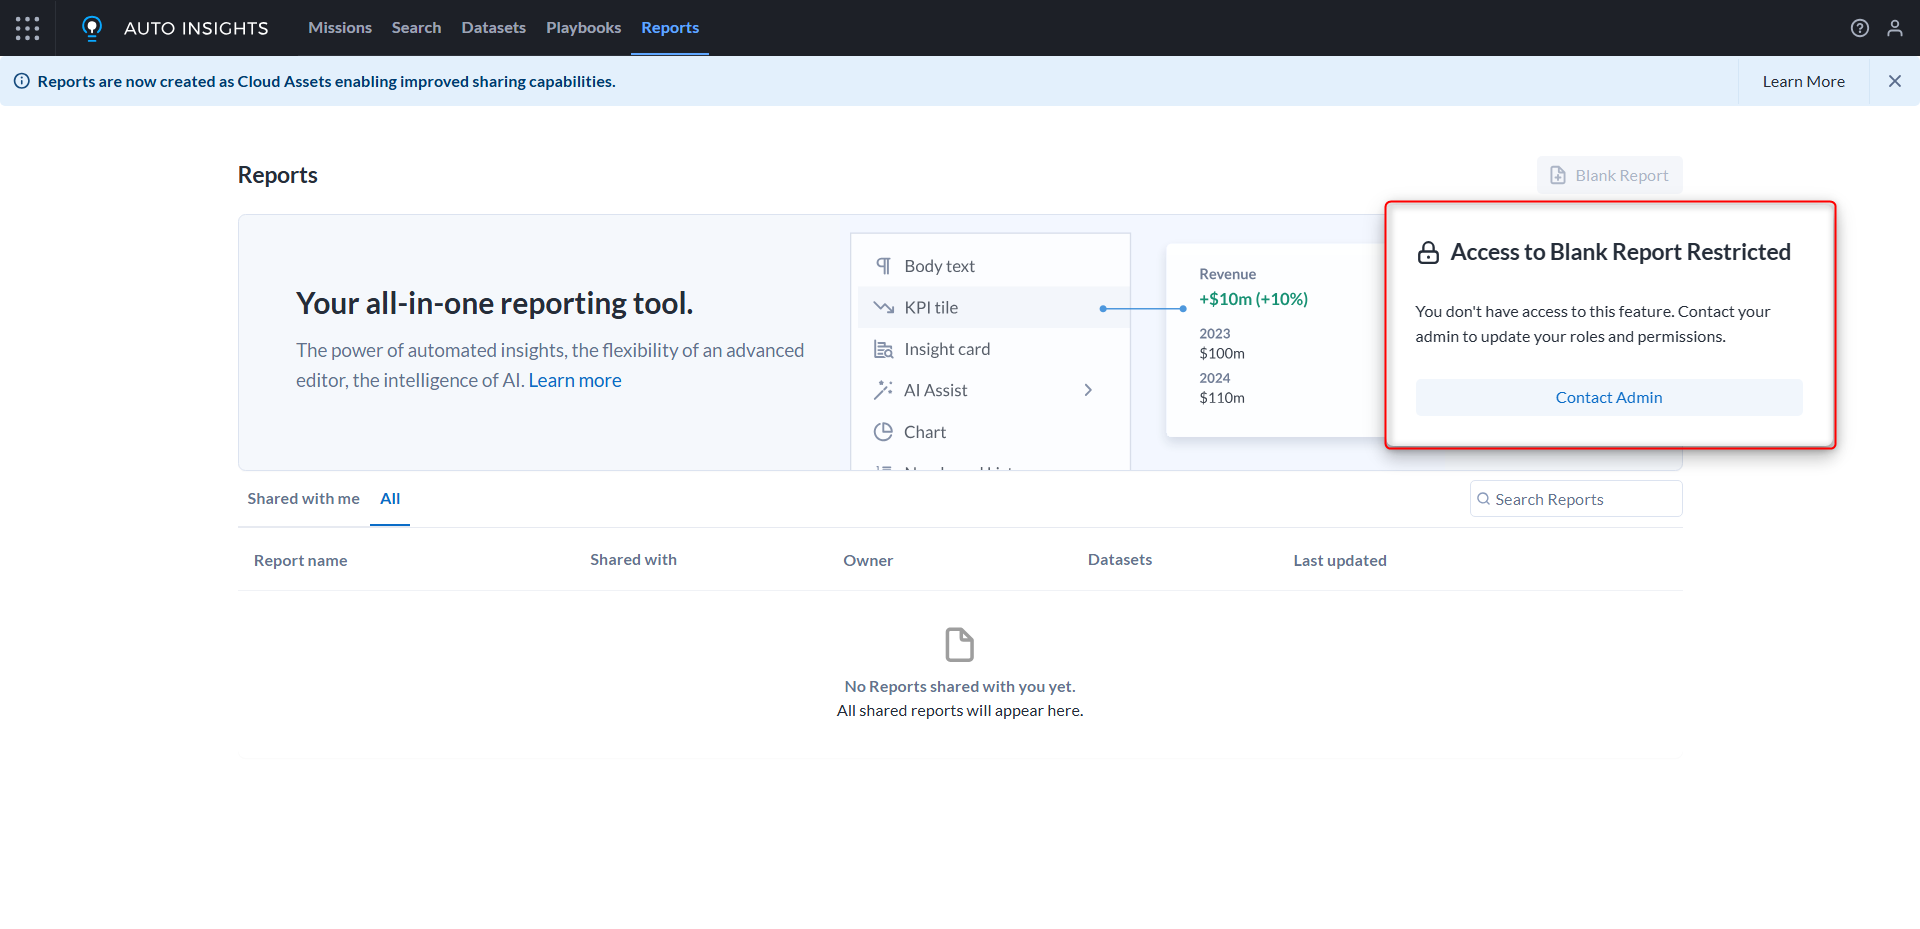Open the Search menu
Viewport: 1920px width, 929px height.
(x=416, y=28)
